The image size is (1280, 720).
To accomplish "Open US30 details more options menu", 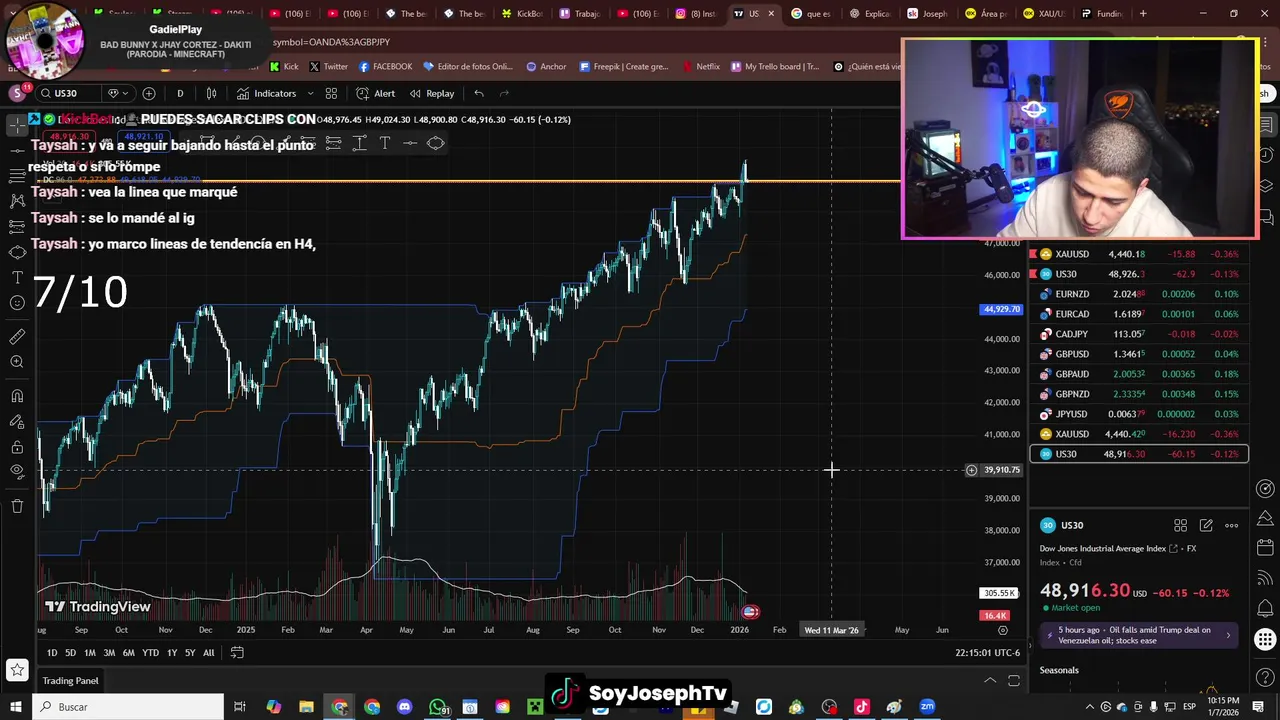I will coord(1231,525).
